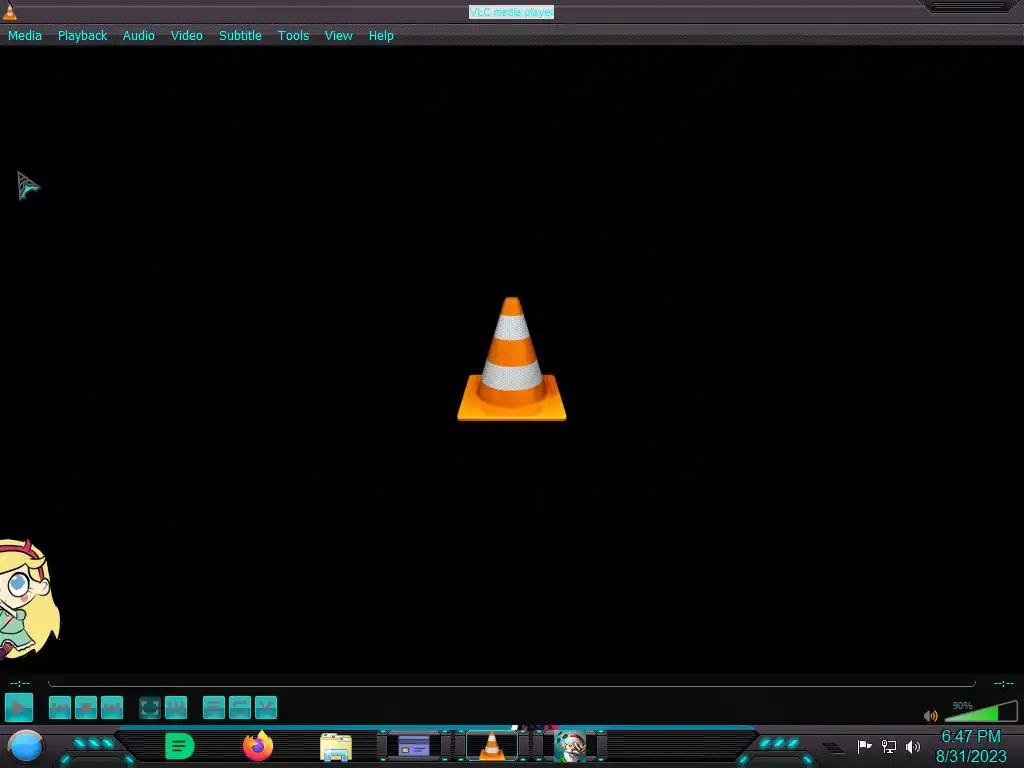Open the Audio menu
Viewport: 1024px width, 768px height.
click(x=138, y=36)
